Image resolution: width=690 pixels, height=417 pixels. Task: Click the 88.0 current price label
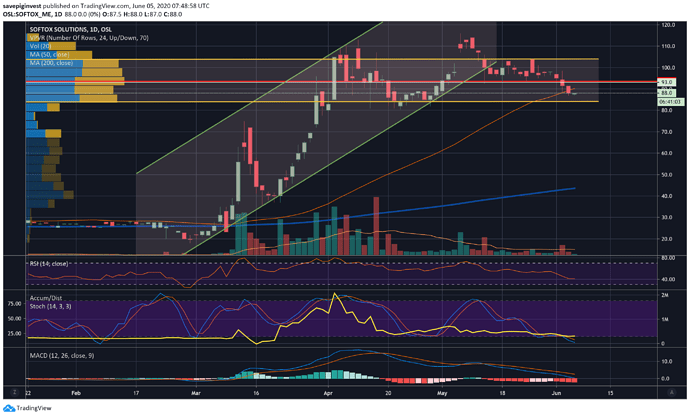tap(666, 93)
